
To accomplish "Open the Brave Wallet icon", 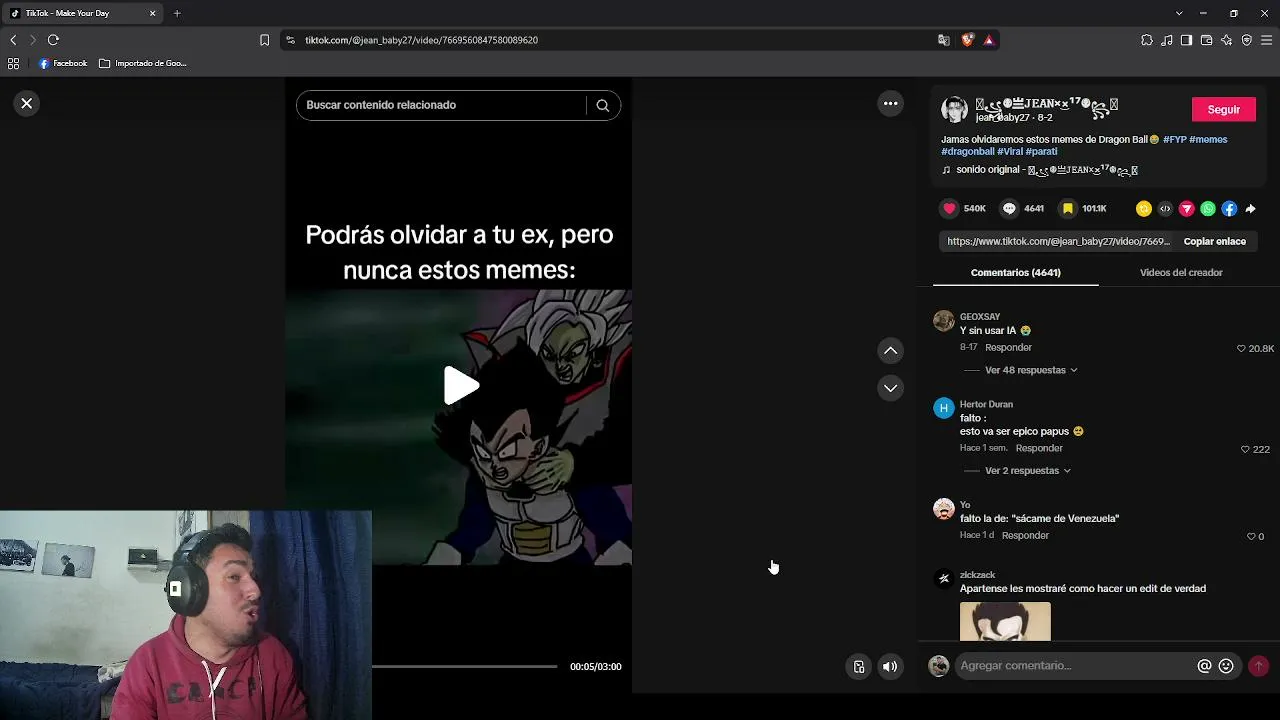I will tap(1206, 40).
